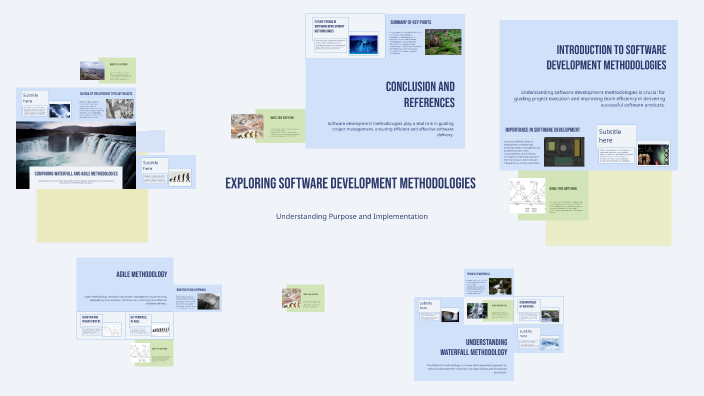Viewport: 704px width, 396px height.
Task: Select the dark image beside Introduction's Subtitle here
Action: 653,154
